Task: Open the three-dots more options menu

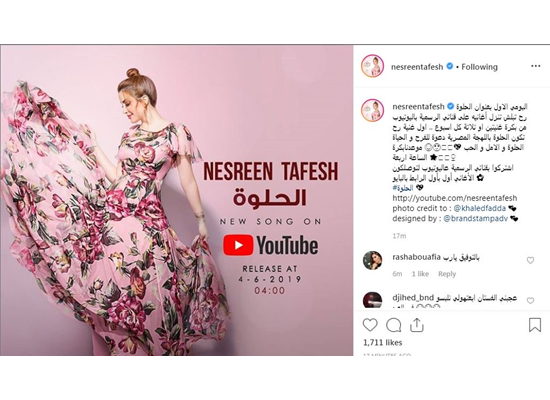Action: [x=536, y=66]
